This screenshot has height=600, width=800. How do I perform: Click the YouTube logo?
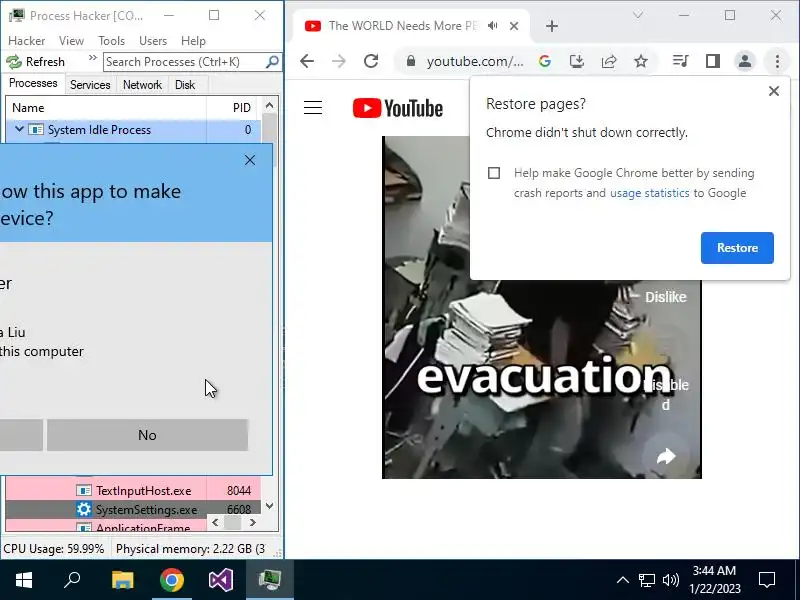coord(397,108)
